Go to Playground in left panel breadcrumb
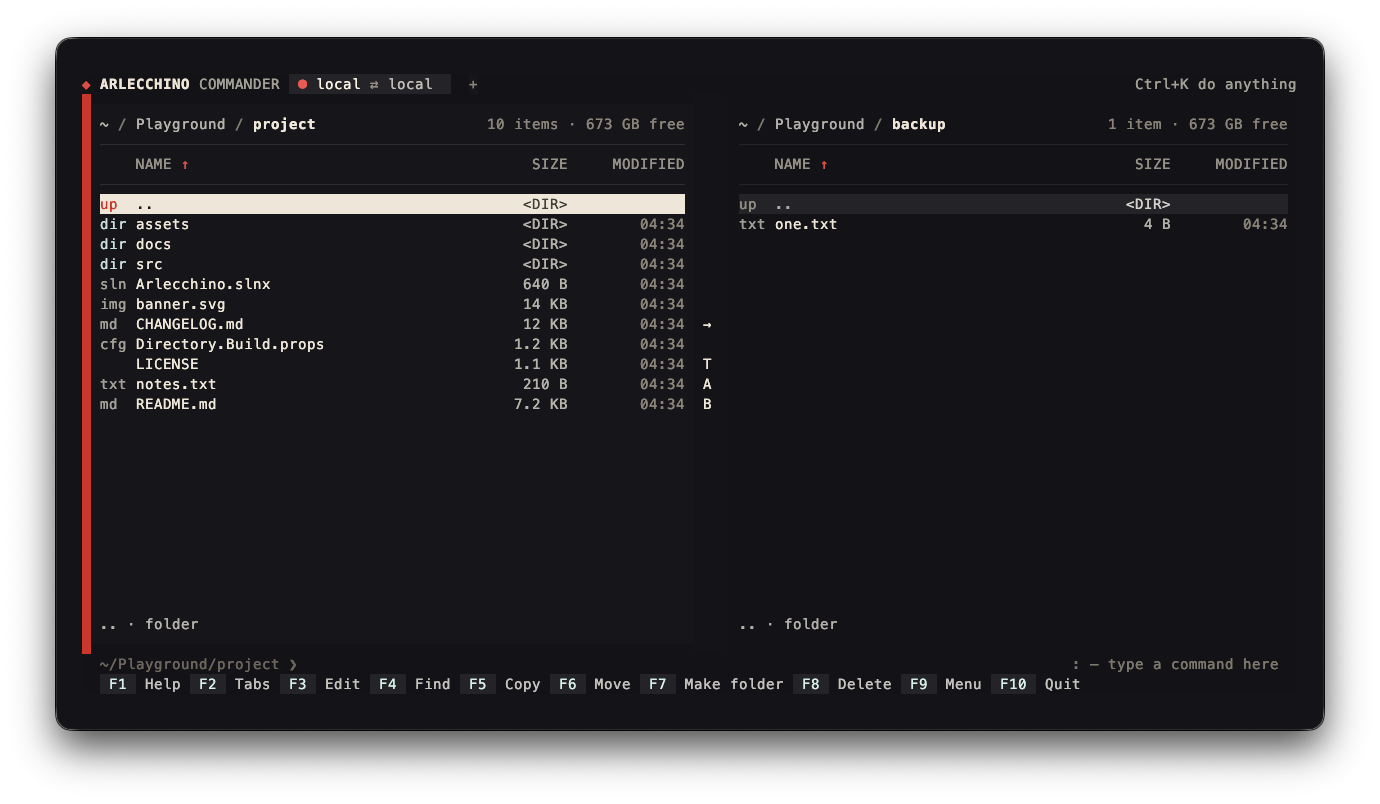1380x804 pixels. tap(181, 124)
